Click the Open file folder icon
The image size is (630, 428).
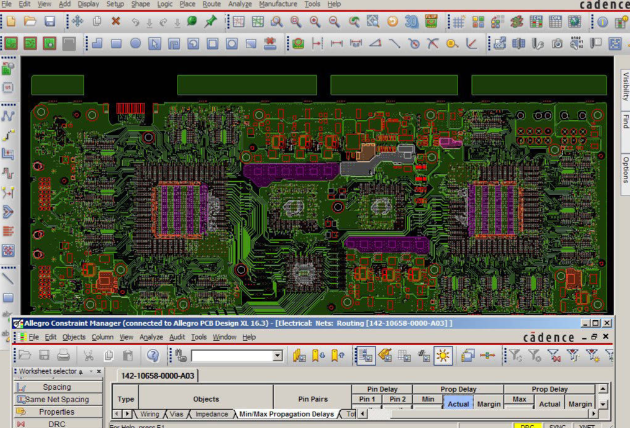click(x=30, y=21)
